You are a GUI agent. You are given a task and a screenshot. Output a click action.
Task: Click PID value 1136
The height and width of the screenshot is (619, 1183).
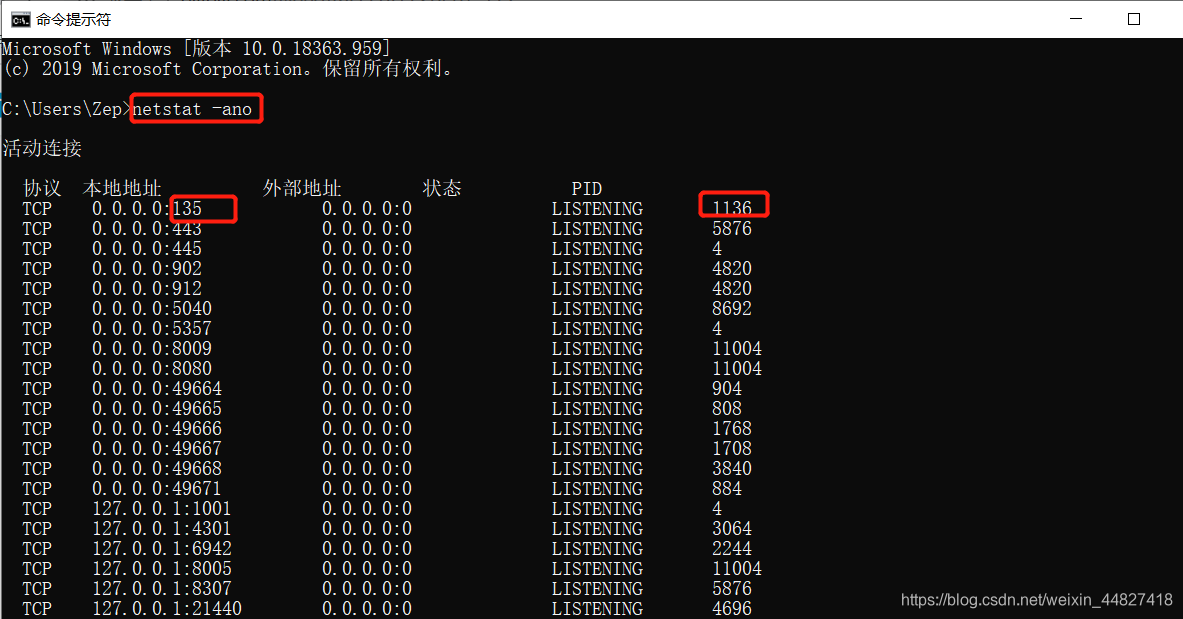click(732, 208)
